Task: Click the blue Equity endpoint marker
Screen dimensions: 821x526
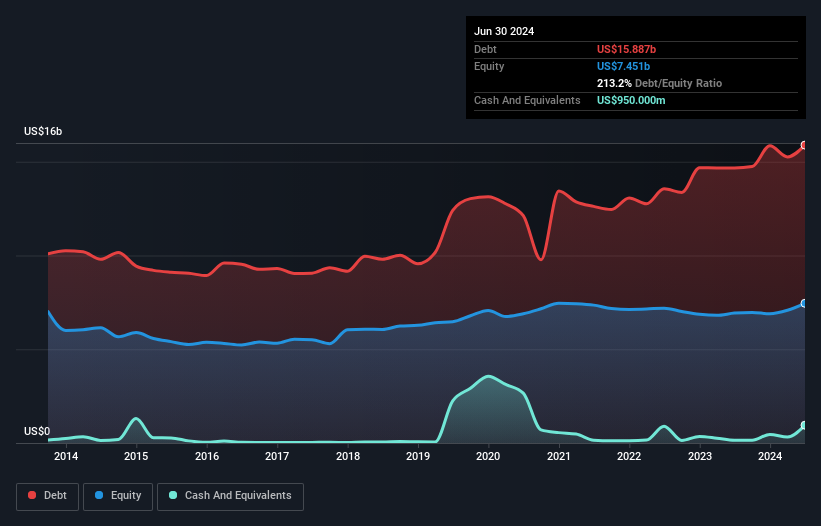Action: (804, 304)
